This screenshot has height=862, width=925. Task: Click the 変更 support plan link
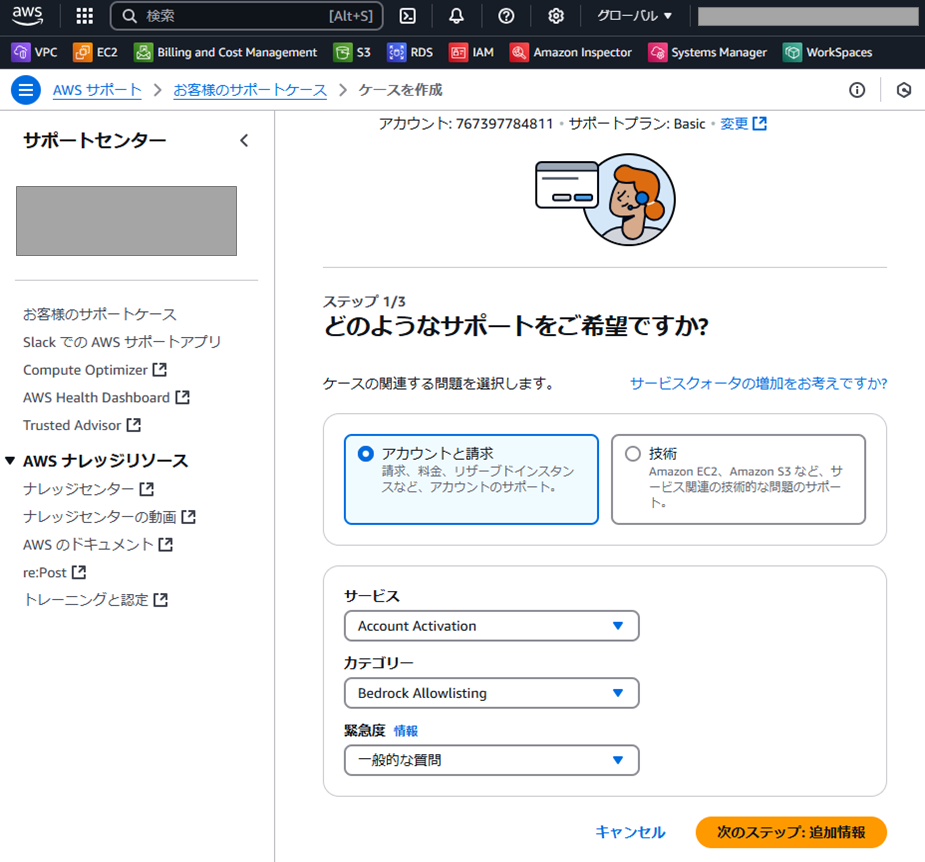[734, 124]
